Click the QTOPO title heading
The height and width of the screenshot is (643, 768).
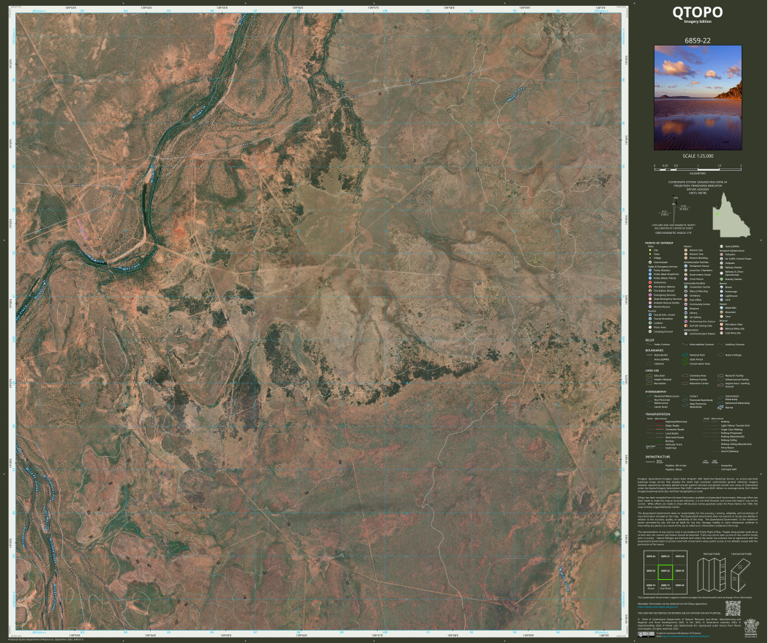coord(697,12)
